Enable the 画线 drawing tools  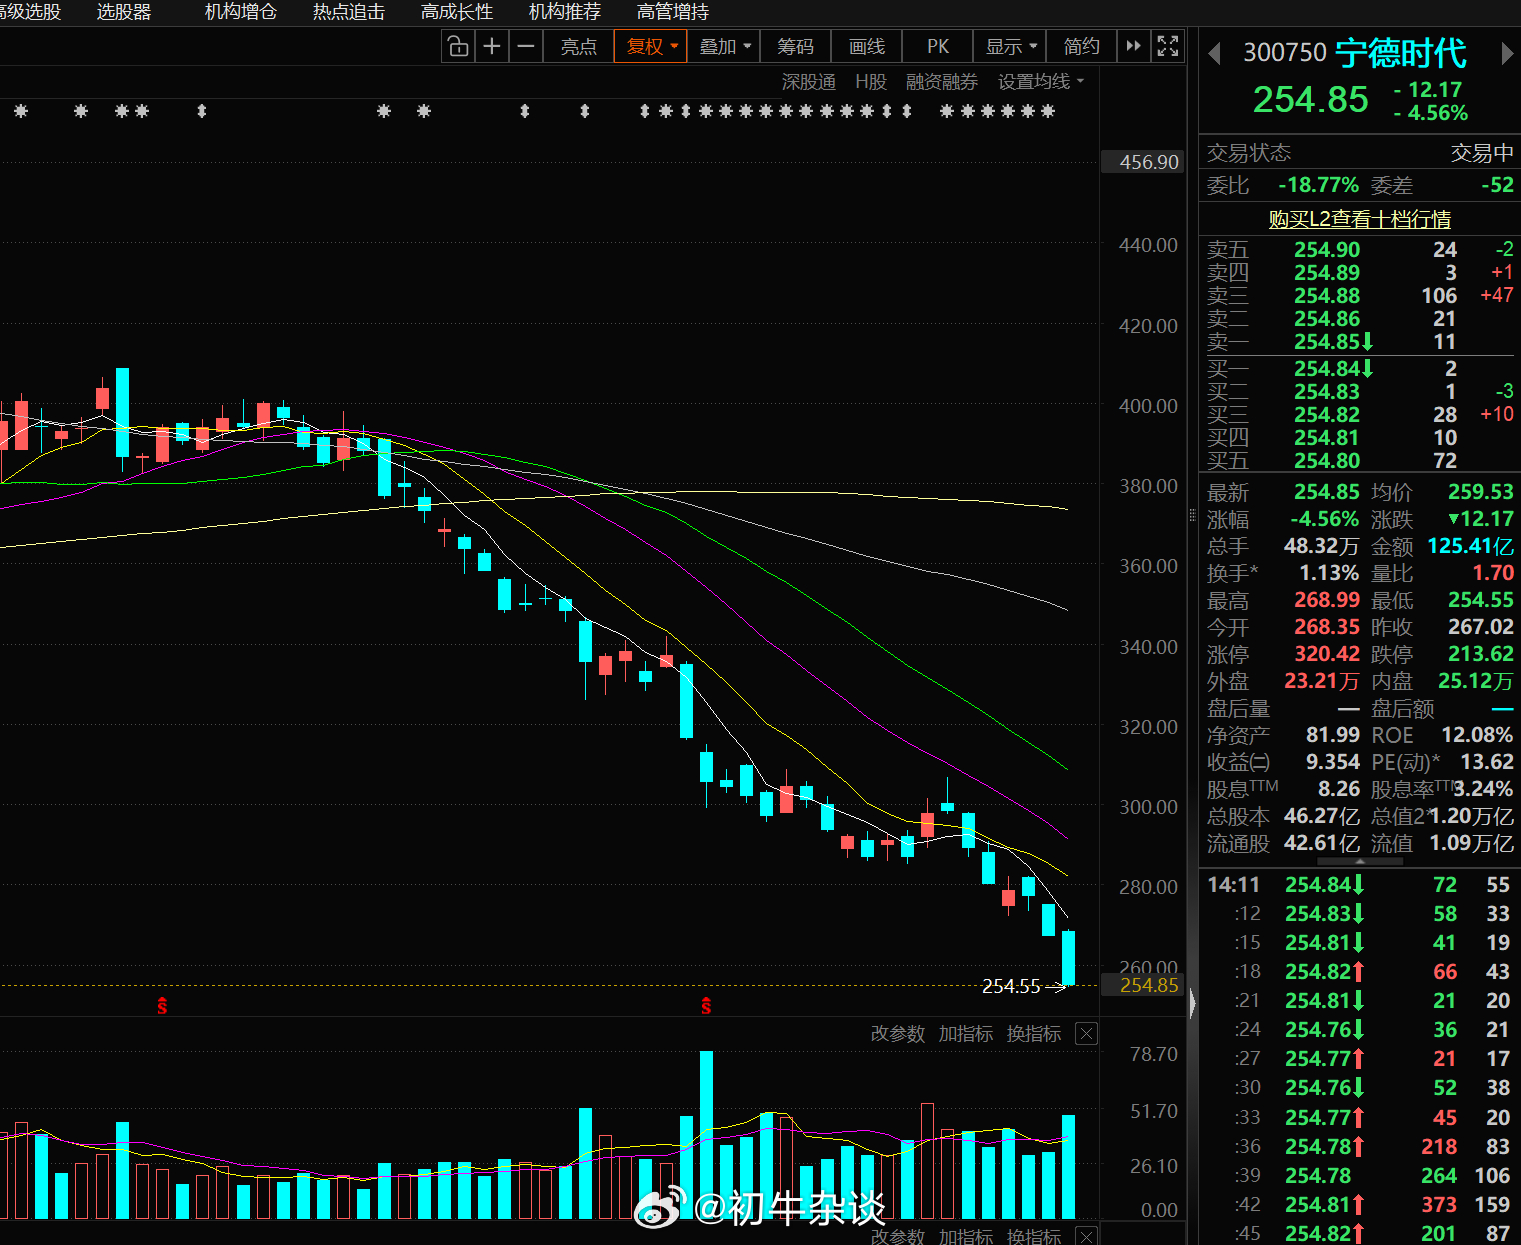(x=867, y=46)
